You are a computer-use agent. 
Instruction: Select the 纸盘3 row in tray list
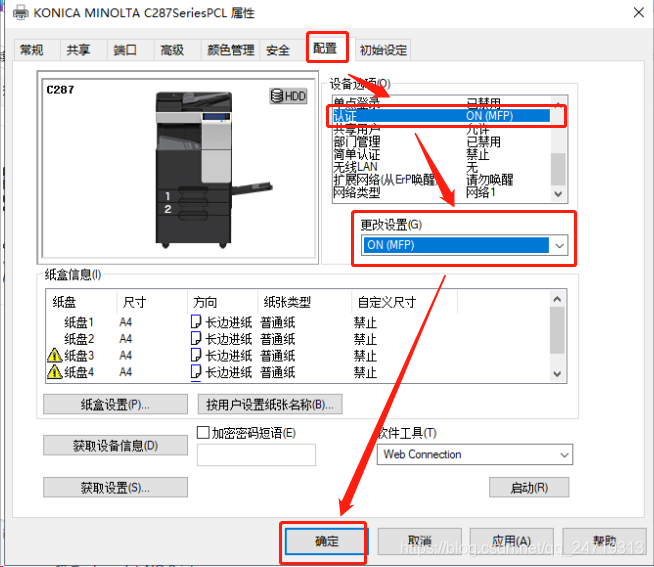pyautogui.click(x=298, y=355)
